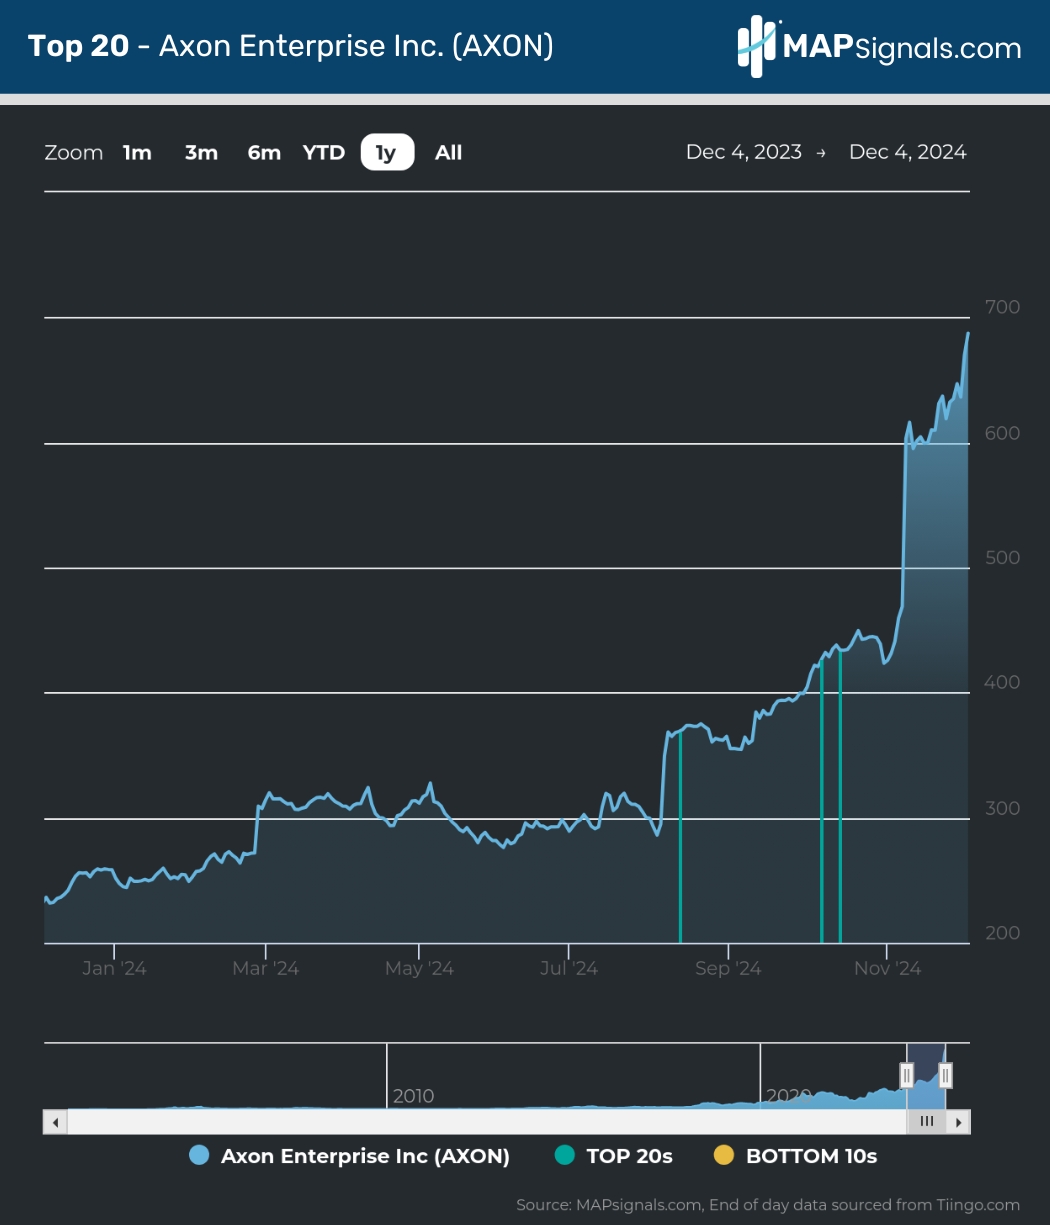This screenshot has height=1225, width=1050.
Task: Grab the navigator left range handle
Action: tap(907, 1075)
